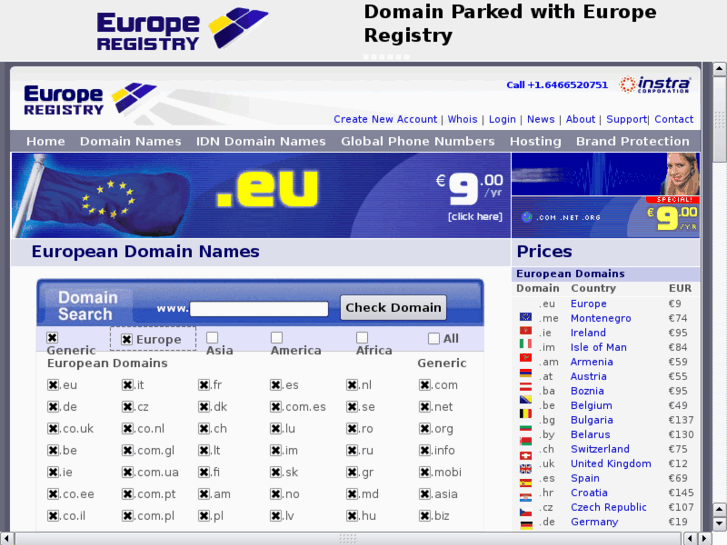The width and height of the screenshot is (727, 545).
Task: Check the Asia category checkbox
Action: click(x=212, y=338)
